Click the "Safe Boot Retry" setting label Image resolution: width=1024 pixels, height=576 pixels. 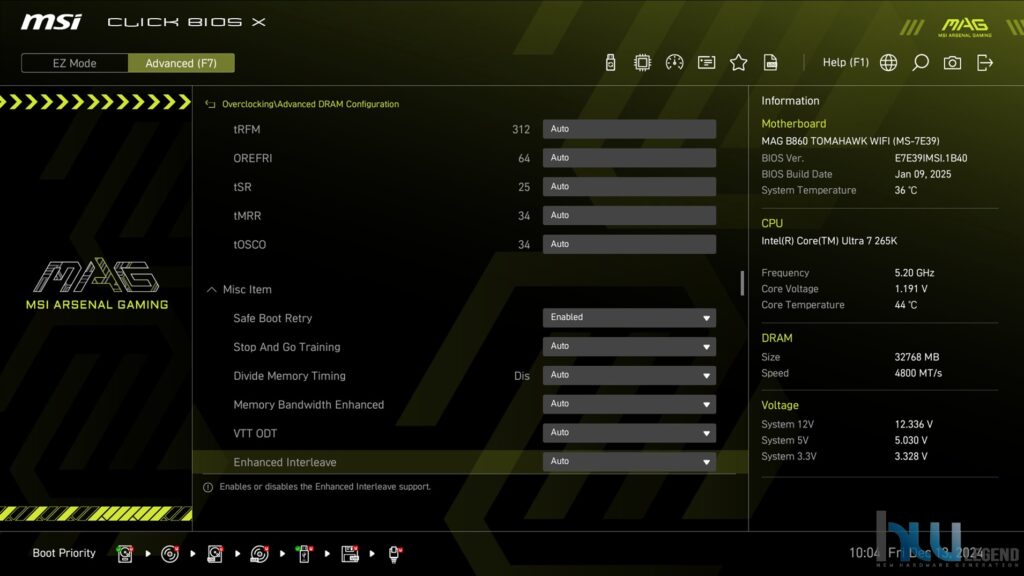tap(272, 318)
